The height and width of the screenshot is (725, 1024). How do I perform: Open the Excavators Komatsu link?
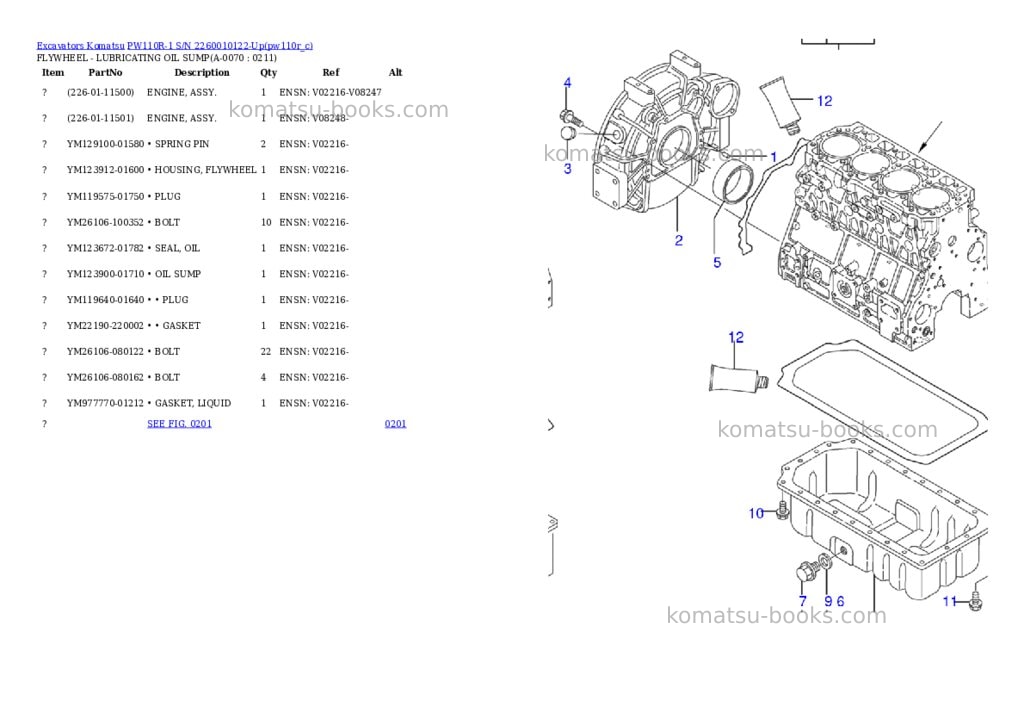pos(80,46)
